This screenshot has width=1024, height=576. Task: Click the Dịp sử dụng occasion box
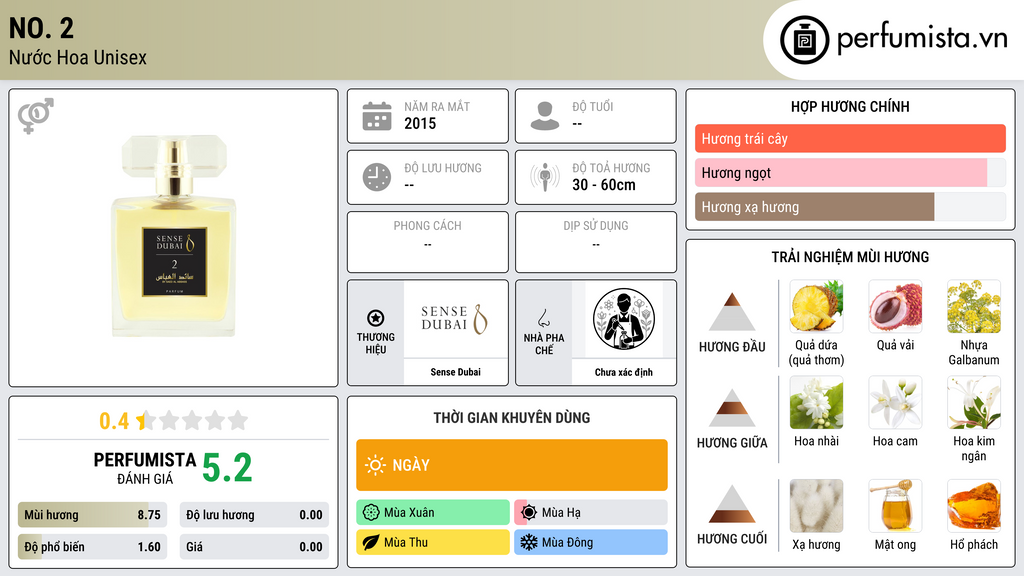point(596,242)
